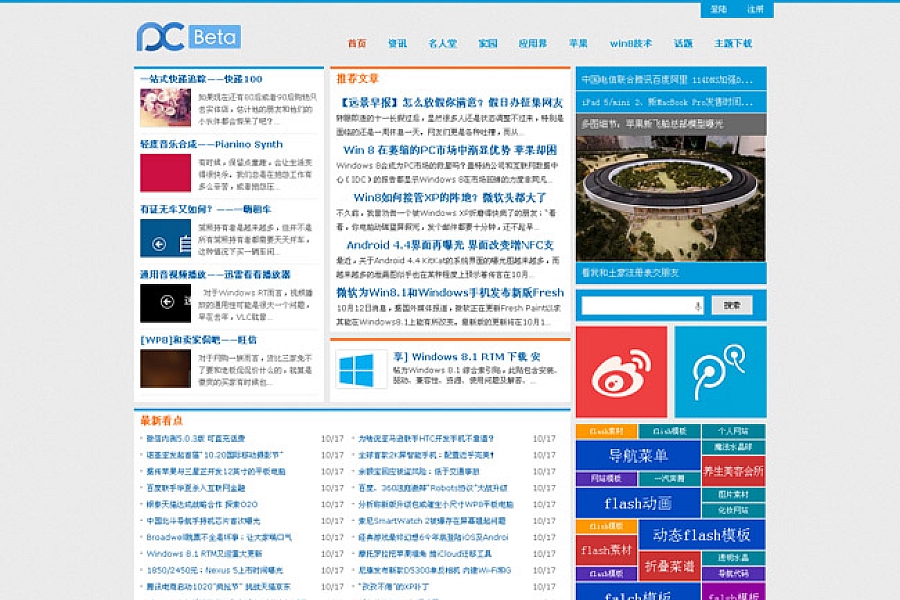The image size is (900, 600).
Task: Open the 主题下载 nav item
Action: pos(733,43)
